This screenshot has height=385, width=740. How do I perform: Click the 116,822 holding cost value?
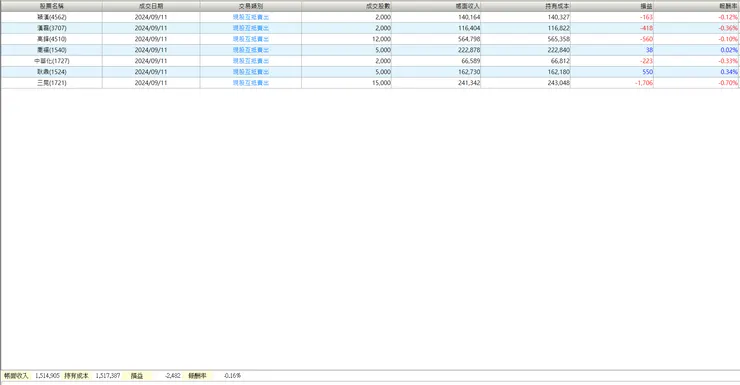pyautogui.click(x=559, y=28)
